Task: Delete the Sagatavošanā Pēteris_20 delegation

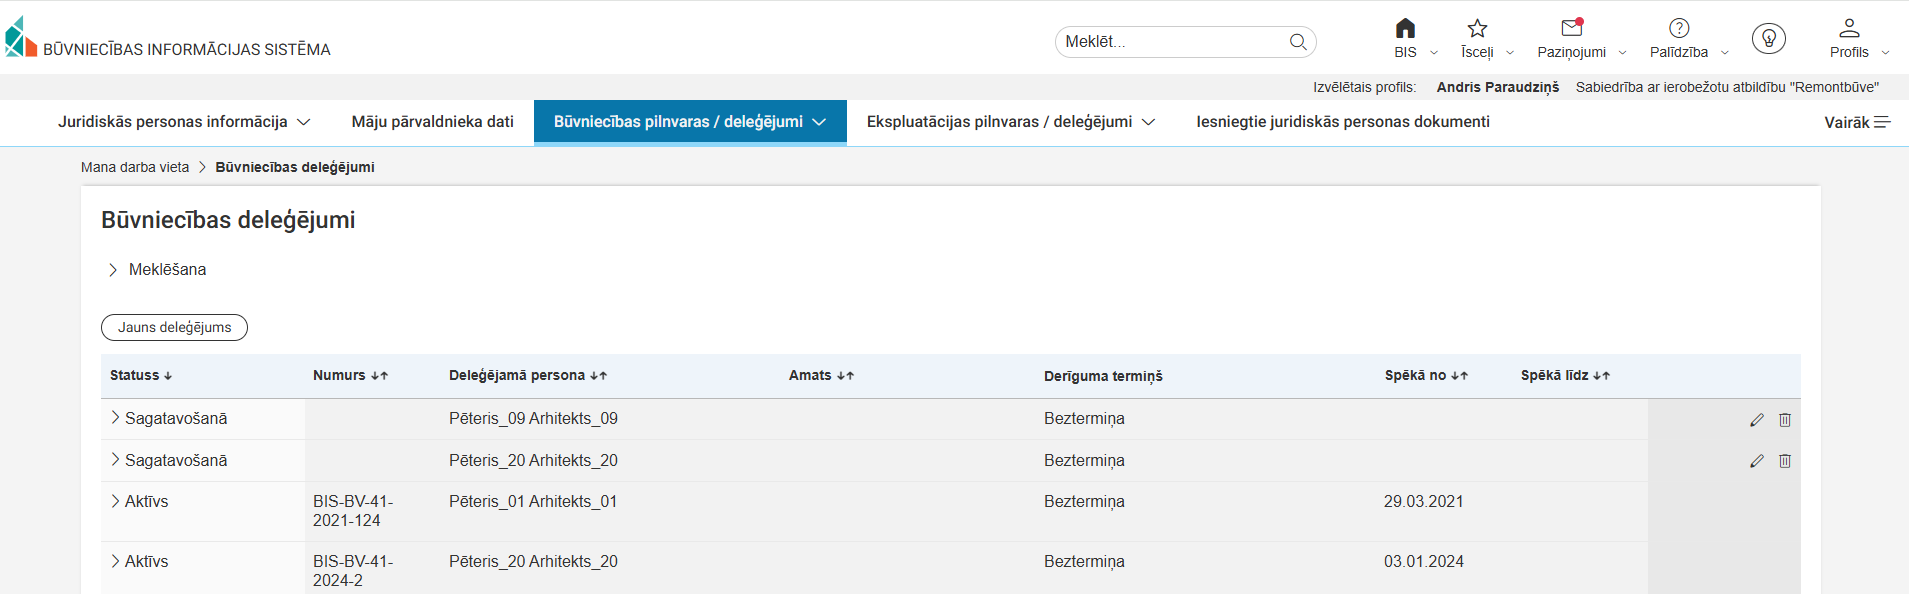Action: point(1785,461)
